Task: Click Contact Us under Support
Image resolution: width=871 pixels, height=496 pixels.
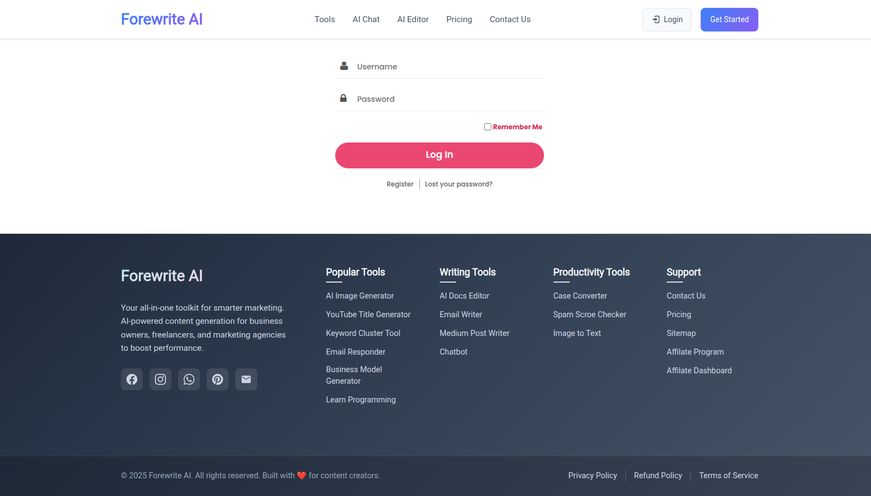Action: click(686, 296)
